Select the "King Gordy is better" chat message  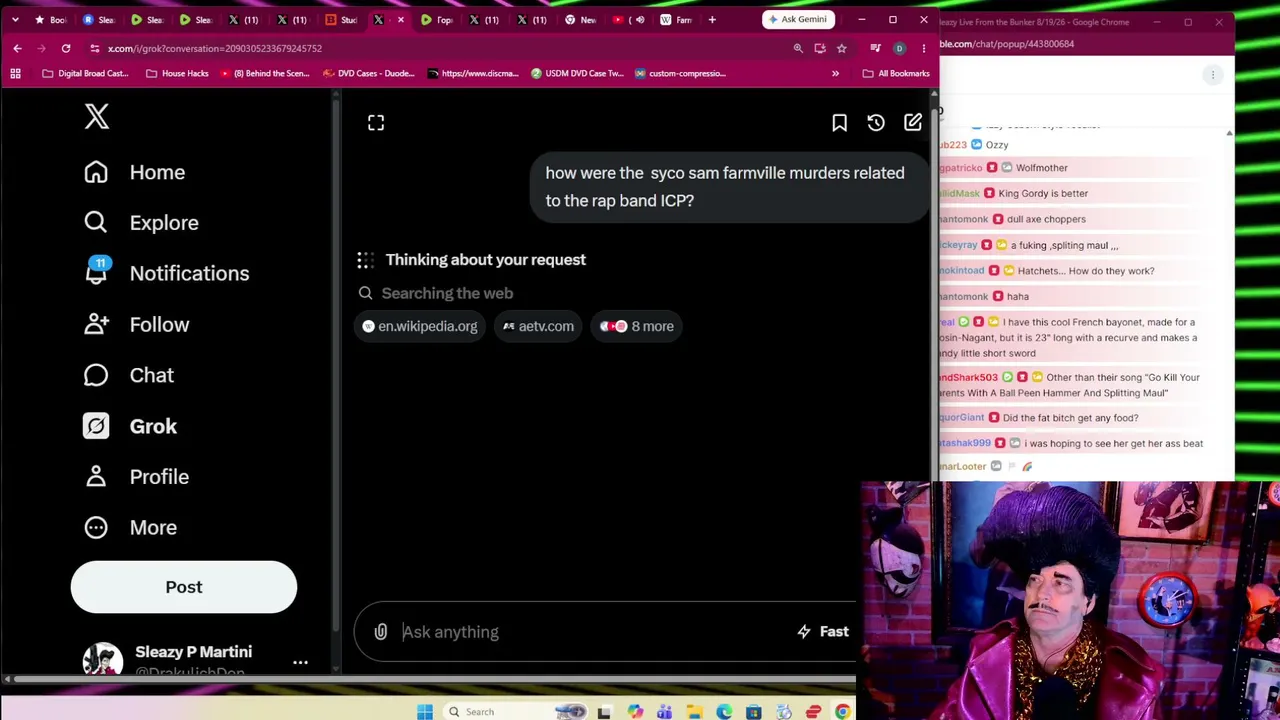pos(1043,193)
